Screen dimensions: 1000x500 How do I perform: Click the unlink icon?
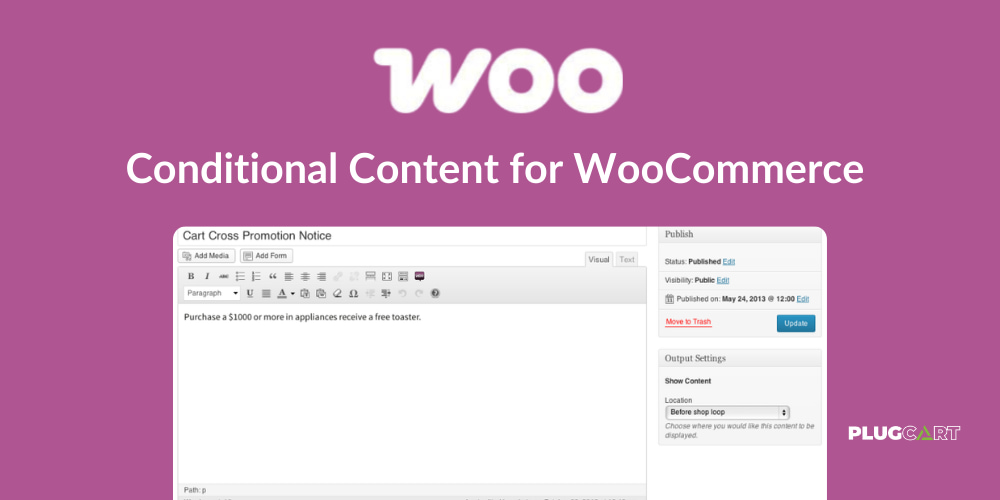(x=355, y=276)
